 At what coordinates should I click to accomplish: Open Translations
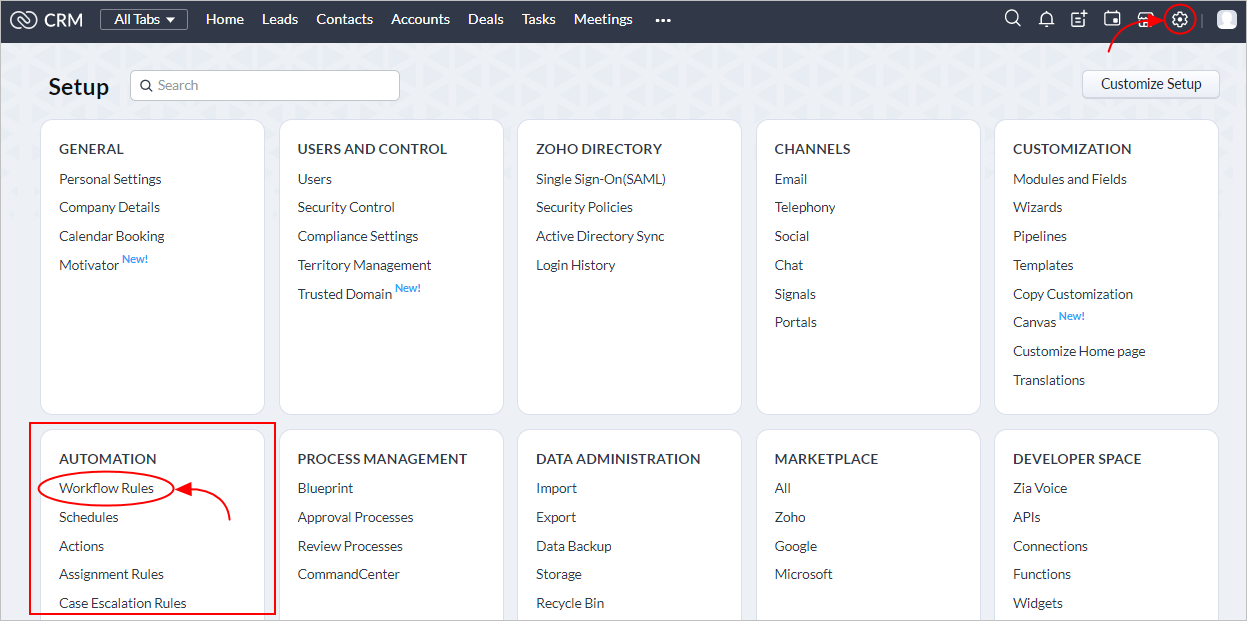(x=1049, y=380)
